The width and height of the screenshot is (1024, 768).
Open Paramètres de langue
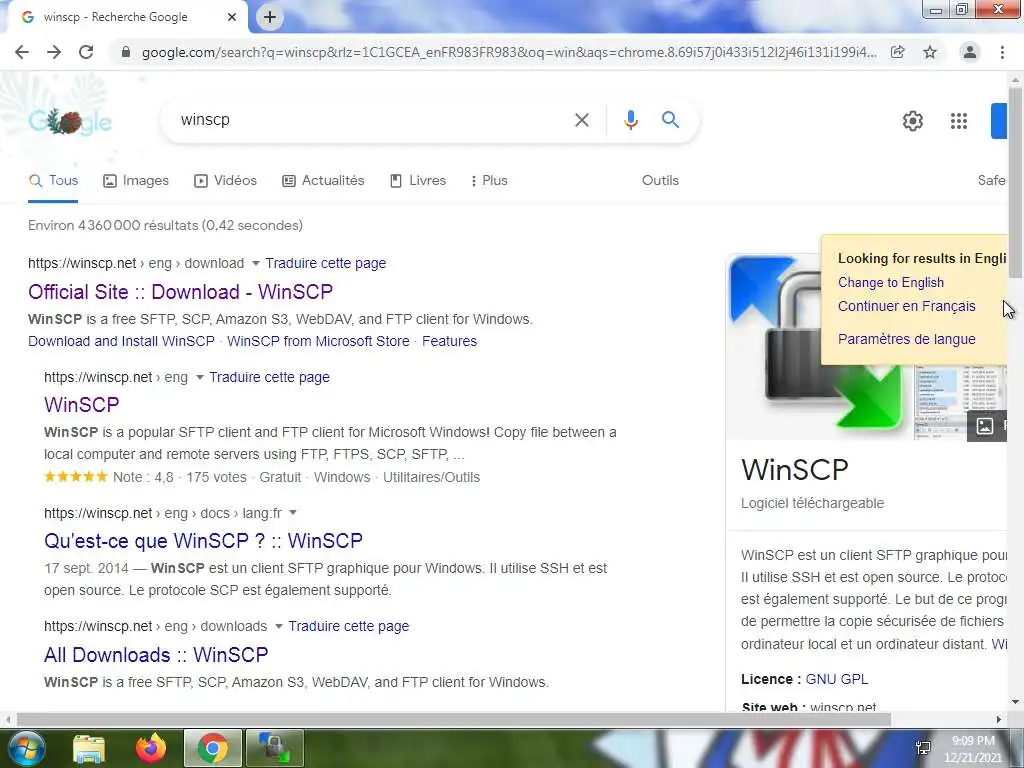point(906,340)
